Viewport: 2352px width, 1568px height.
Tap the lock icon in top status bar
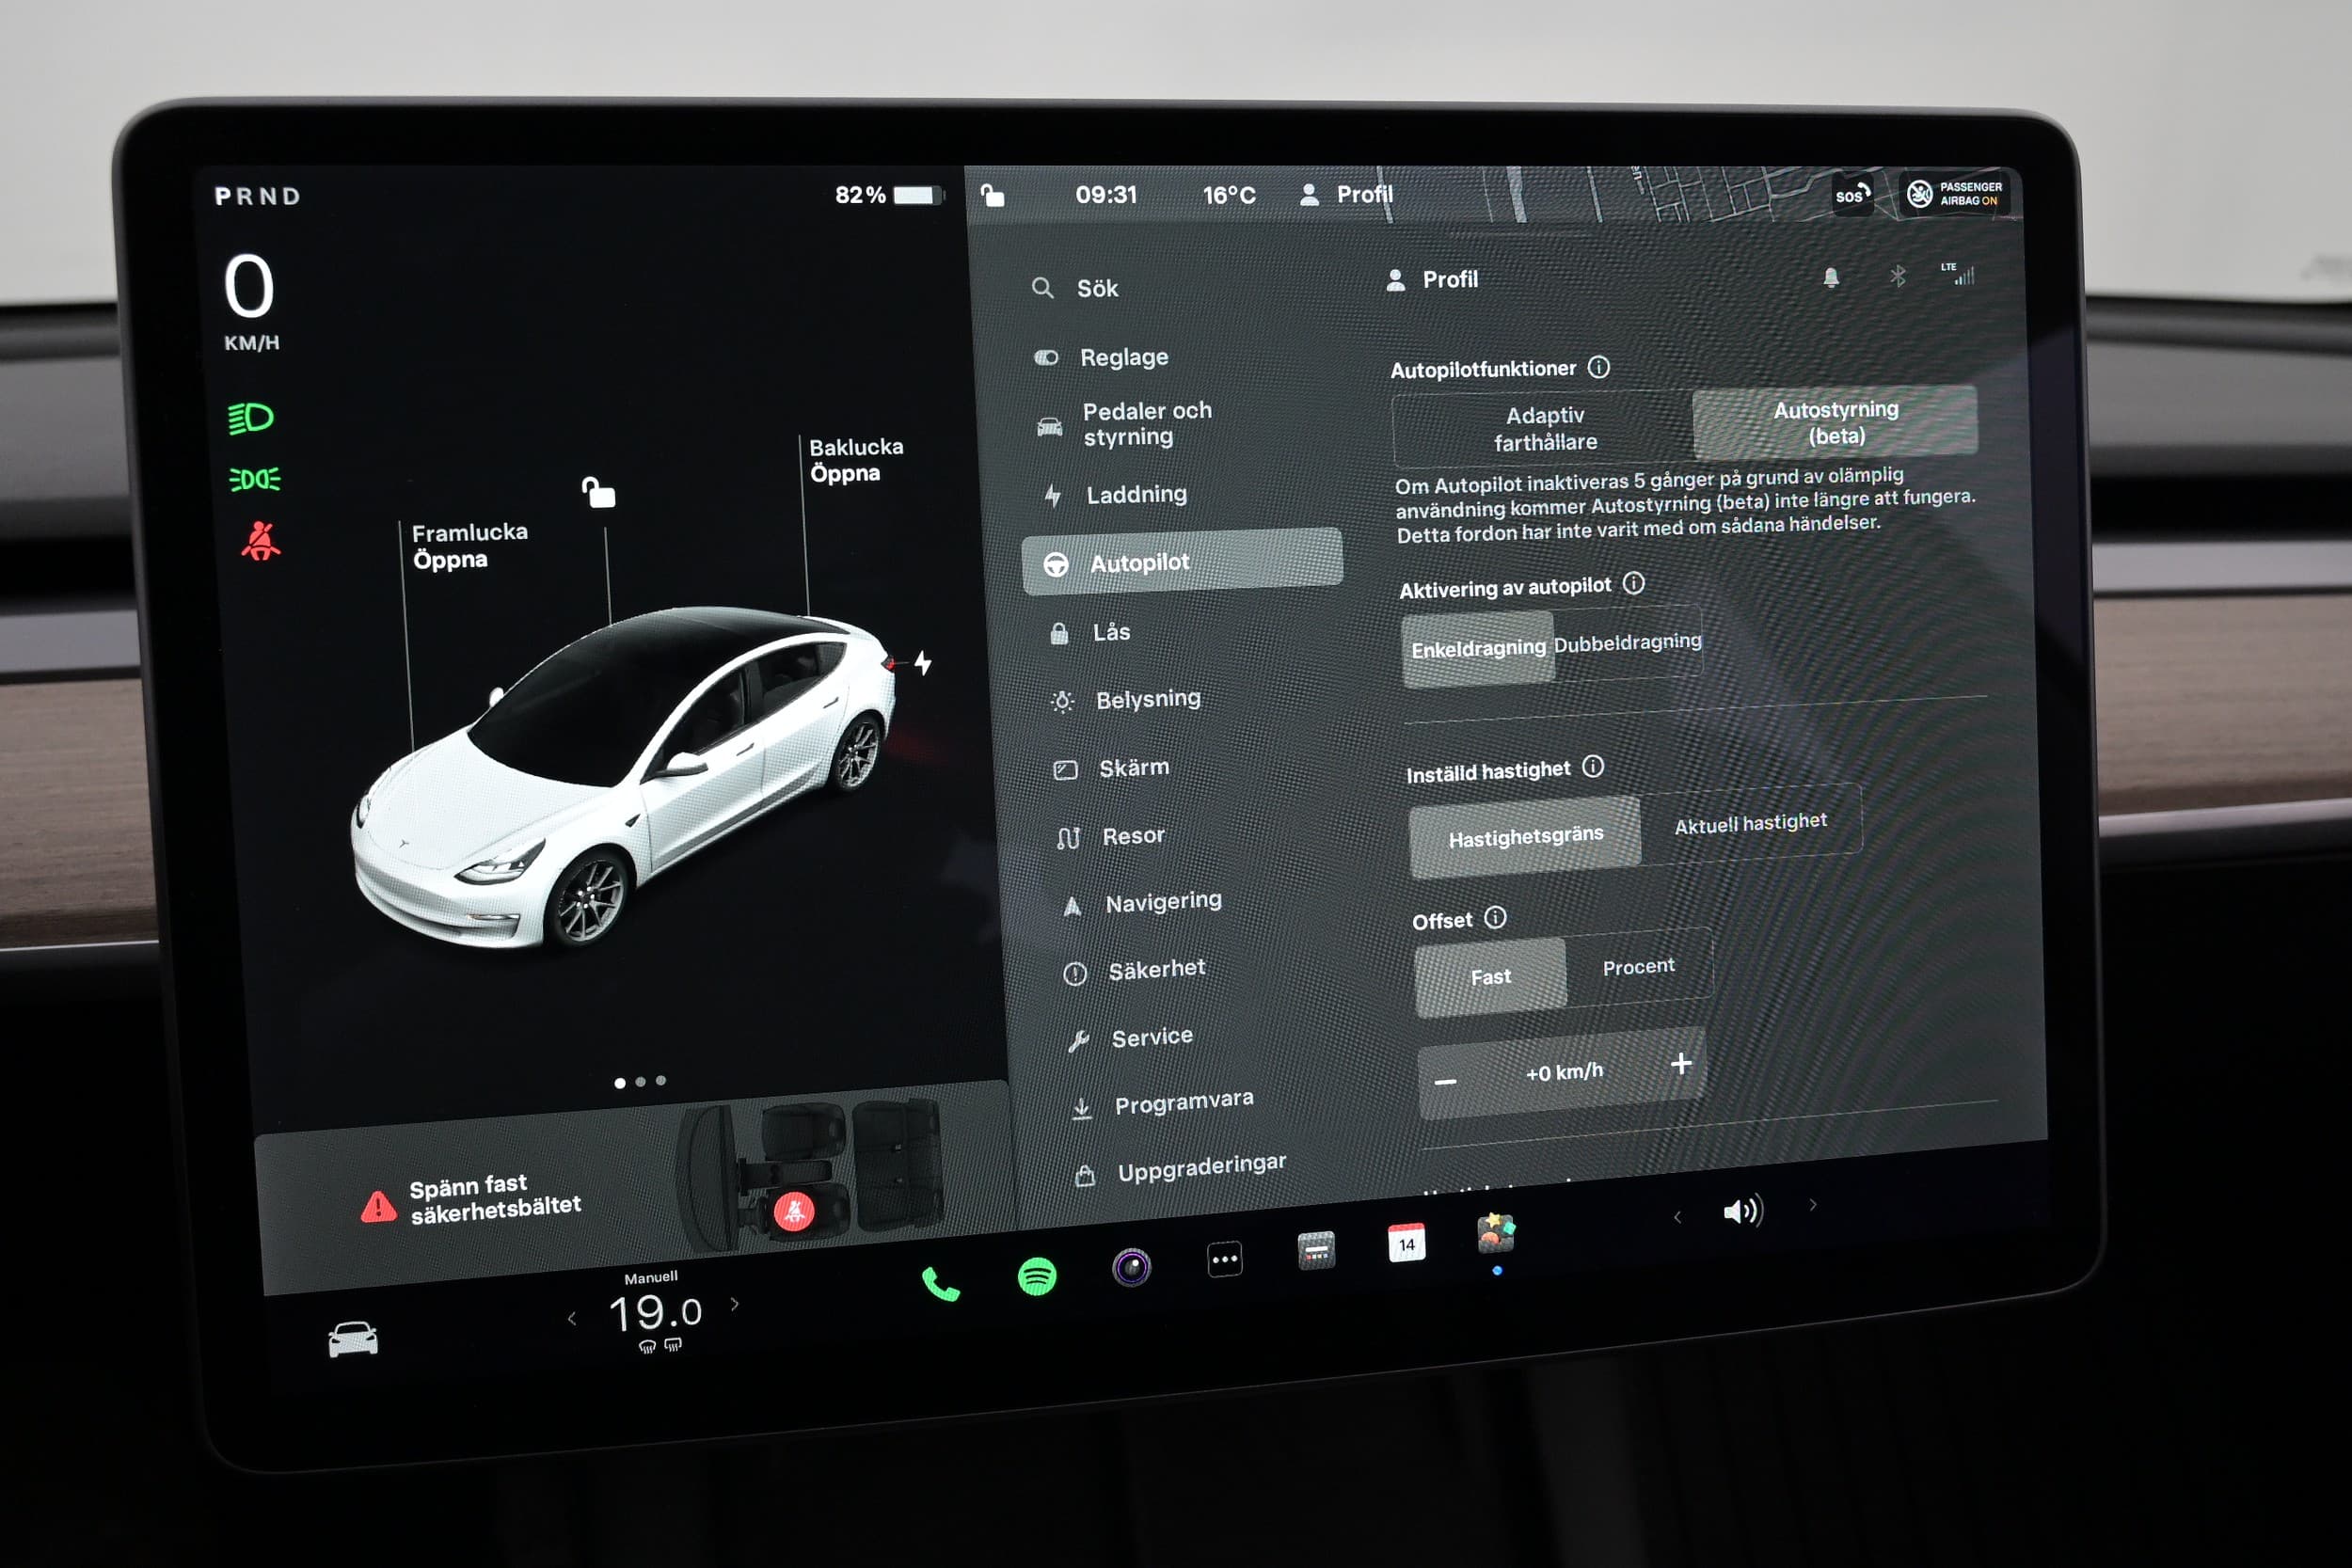992,194
